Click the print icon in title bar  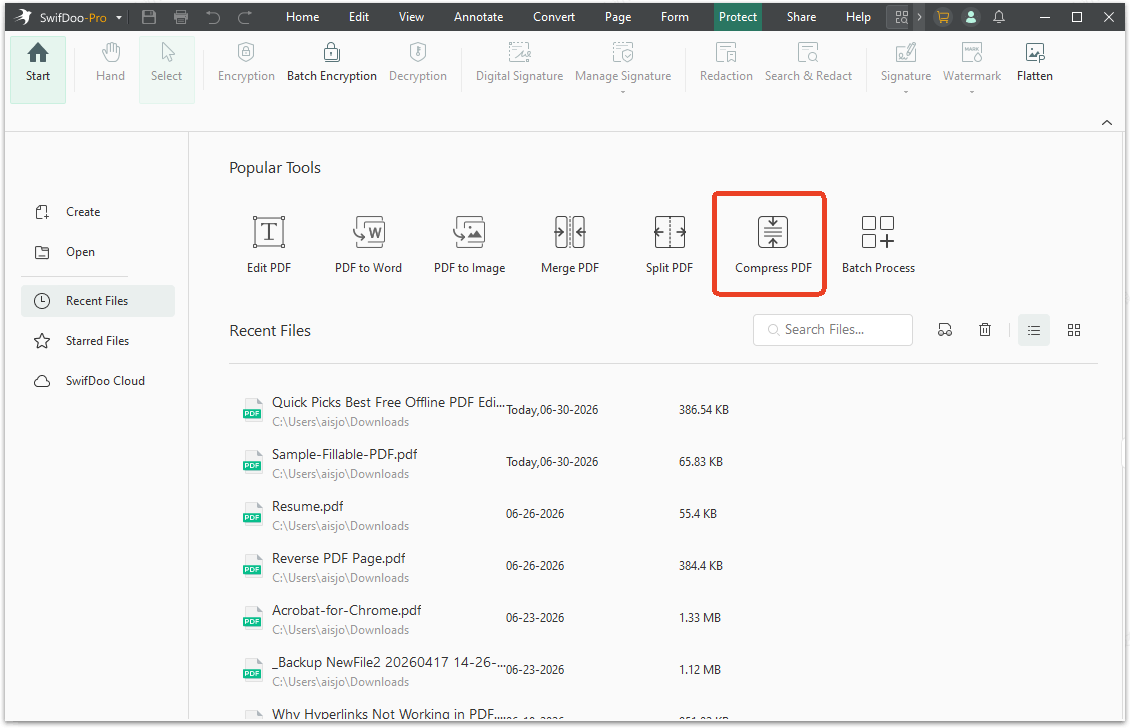[181, 17]
